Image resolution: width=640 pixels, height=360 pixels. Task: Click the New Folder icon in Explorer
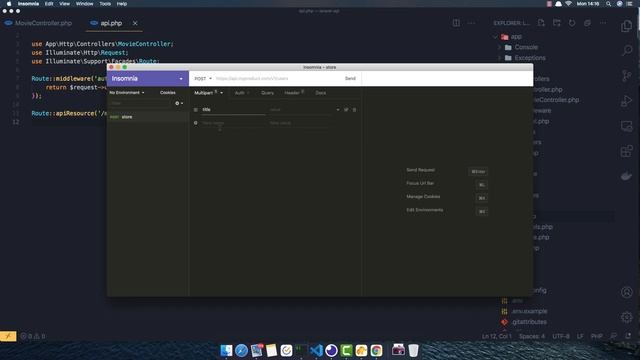(x=557, y=23)
